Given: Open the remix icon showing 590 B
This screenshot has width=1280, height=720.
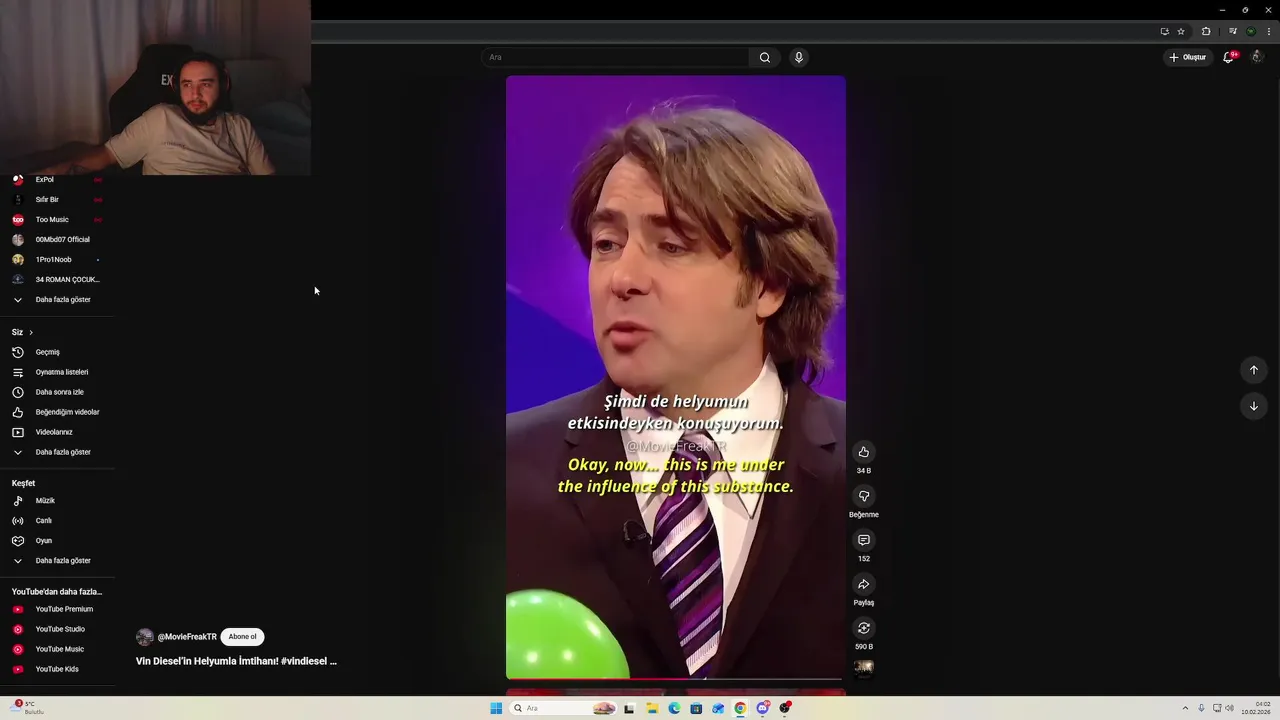Looking at the screenshot, I should (864, 628).
